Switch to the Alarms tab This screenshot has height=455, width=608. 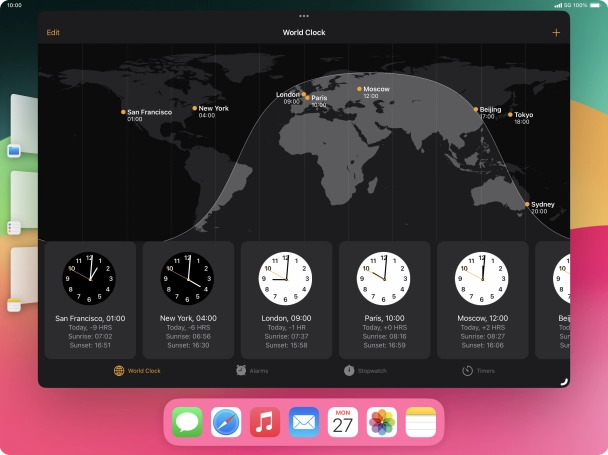click(251, 370)
